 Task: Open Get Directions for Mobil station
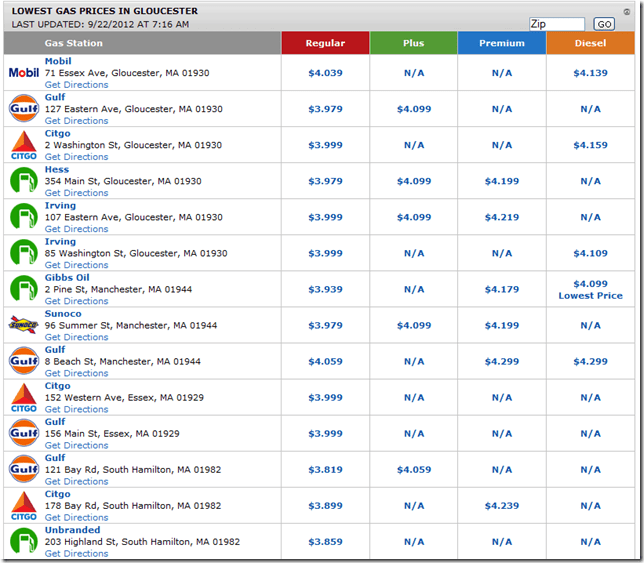(x=77, y=85)
